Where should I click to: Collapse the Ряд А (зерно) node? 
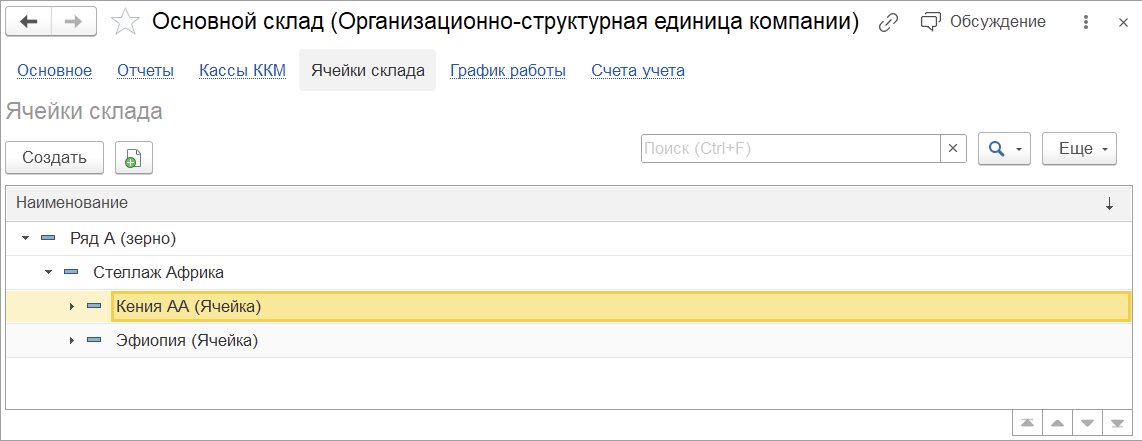click(x=25, y=239)
